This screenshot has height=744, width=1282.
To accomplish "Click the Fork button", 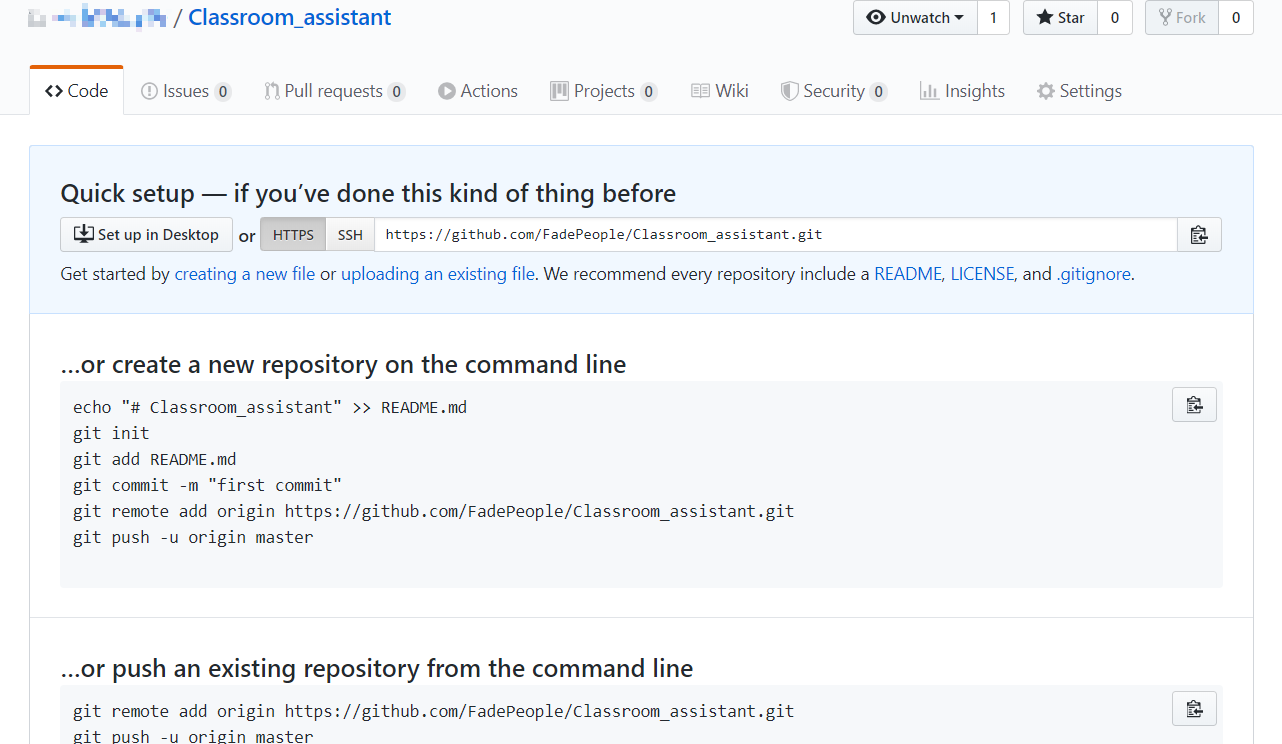I will [1181, 18].
